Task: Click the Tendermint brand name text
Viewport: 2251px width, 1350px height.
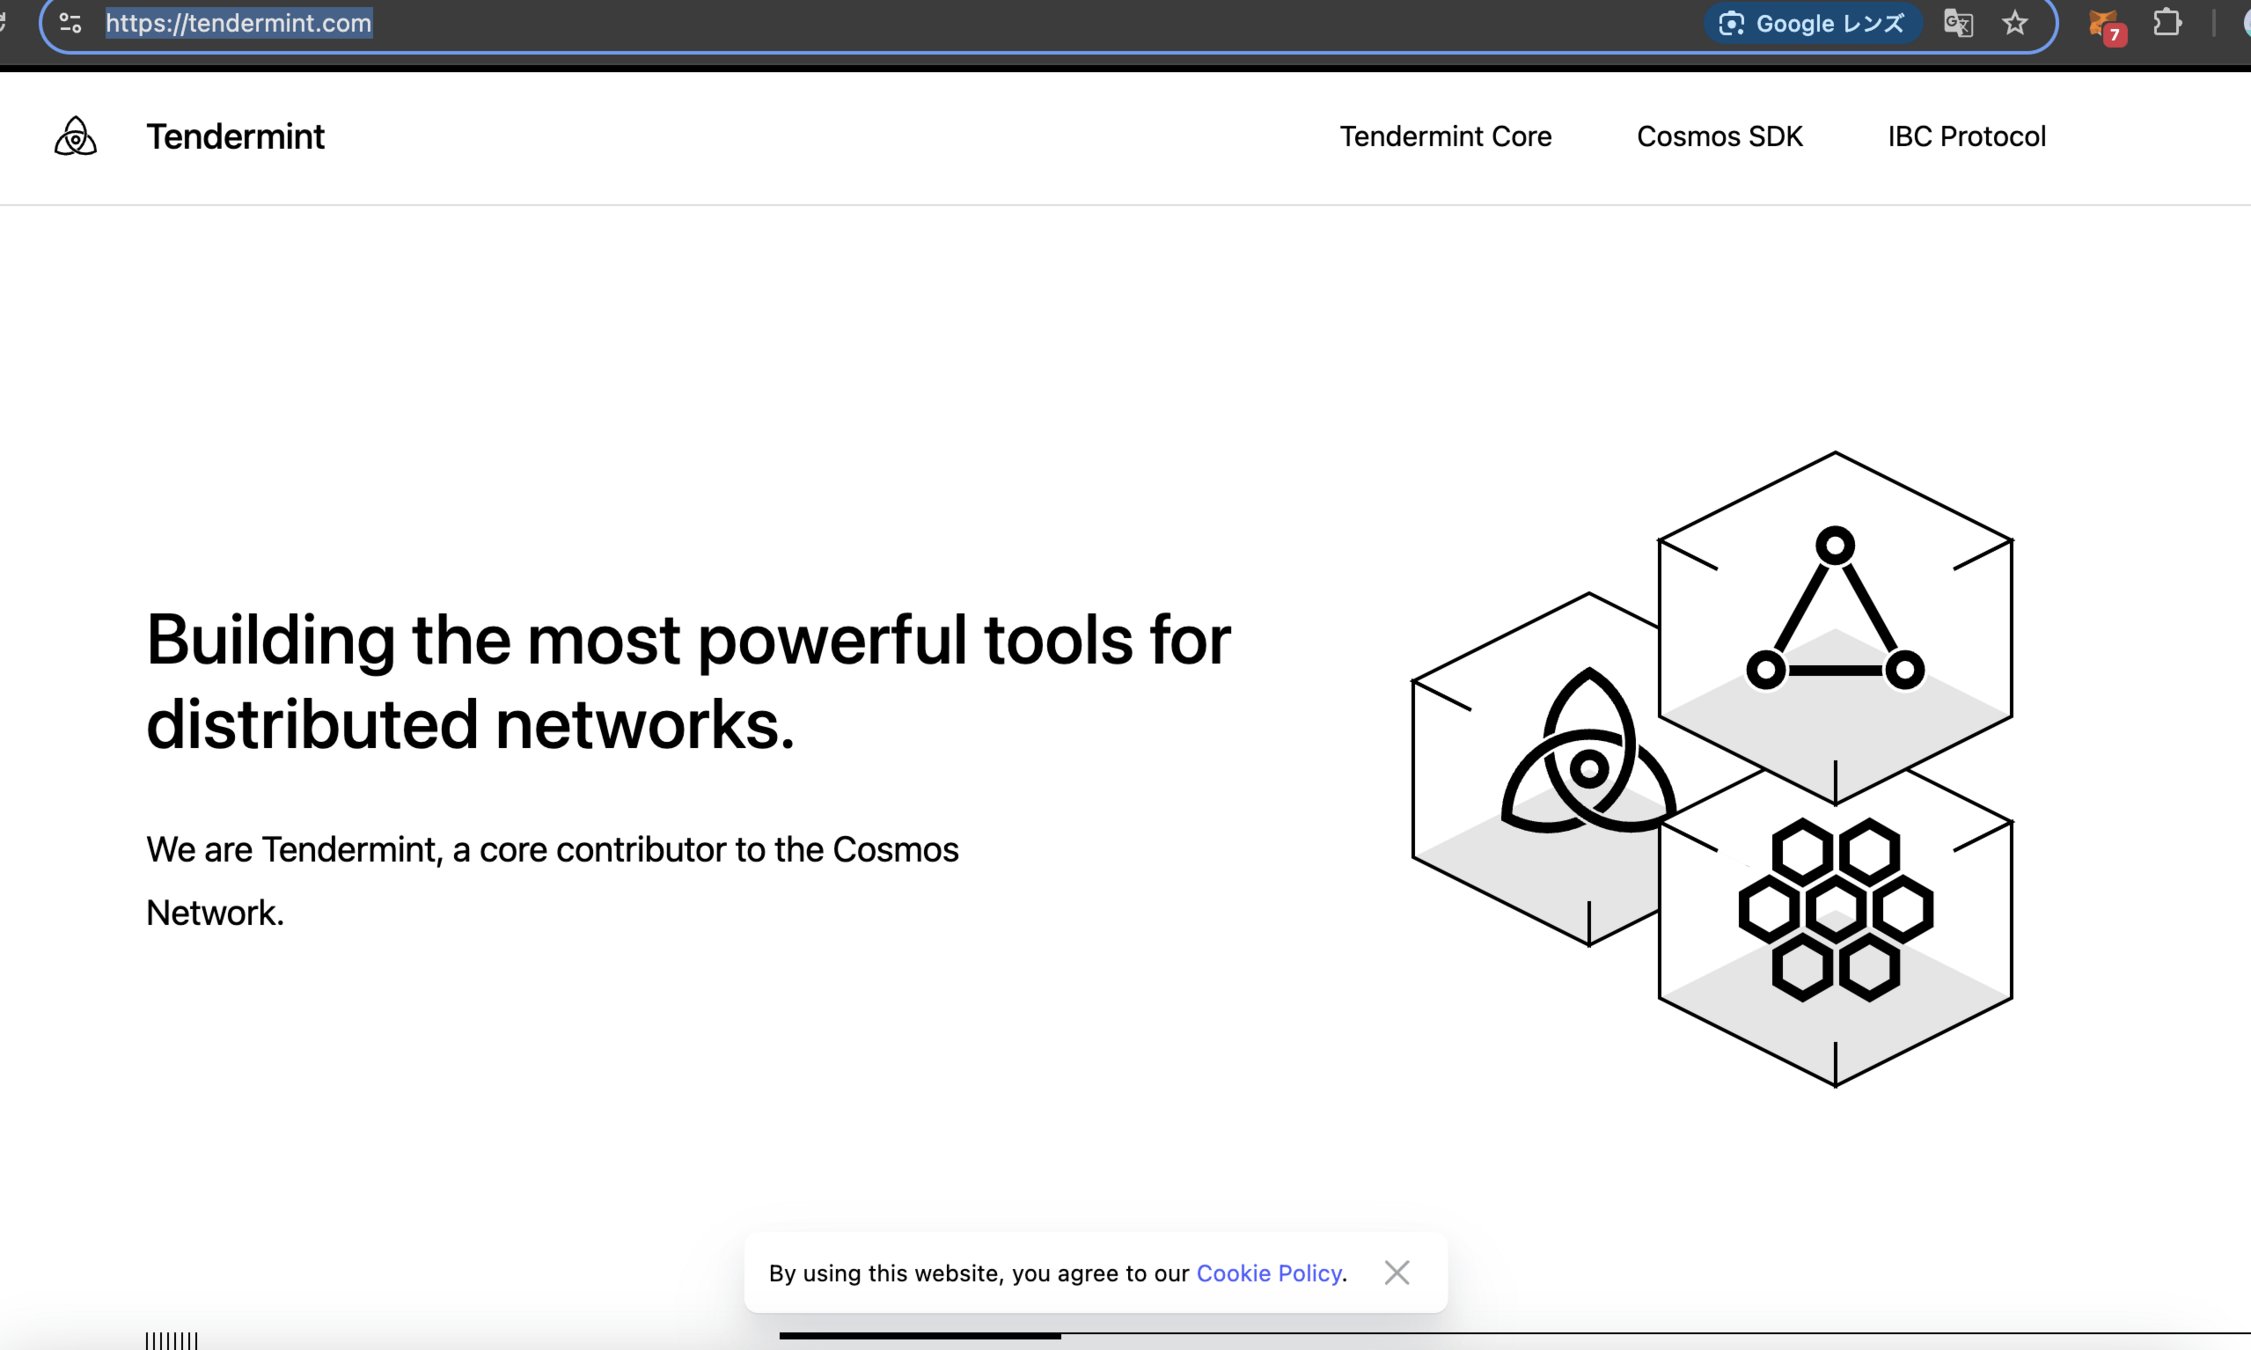Action: click(235, 136)
